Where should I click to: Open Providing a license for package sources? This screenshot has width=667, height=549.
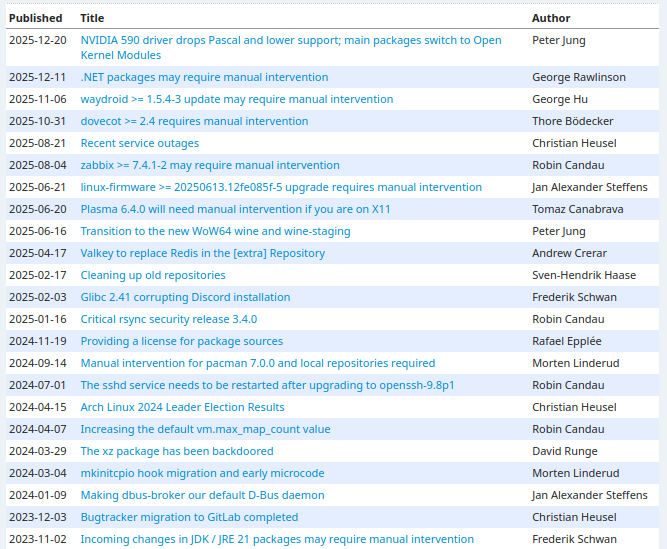(x=182, y=341)
